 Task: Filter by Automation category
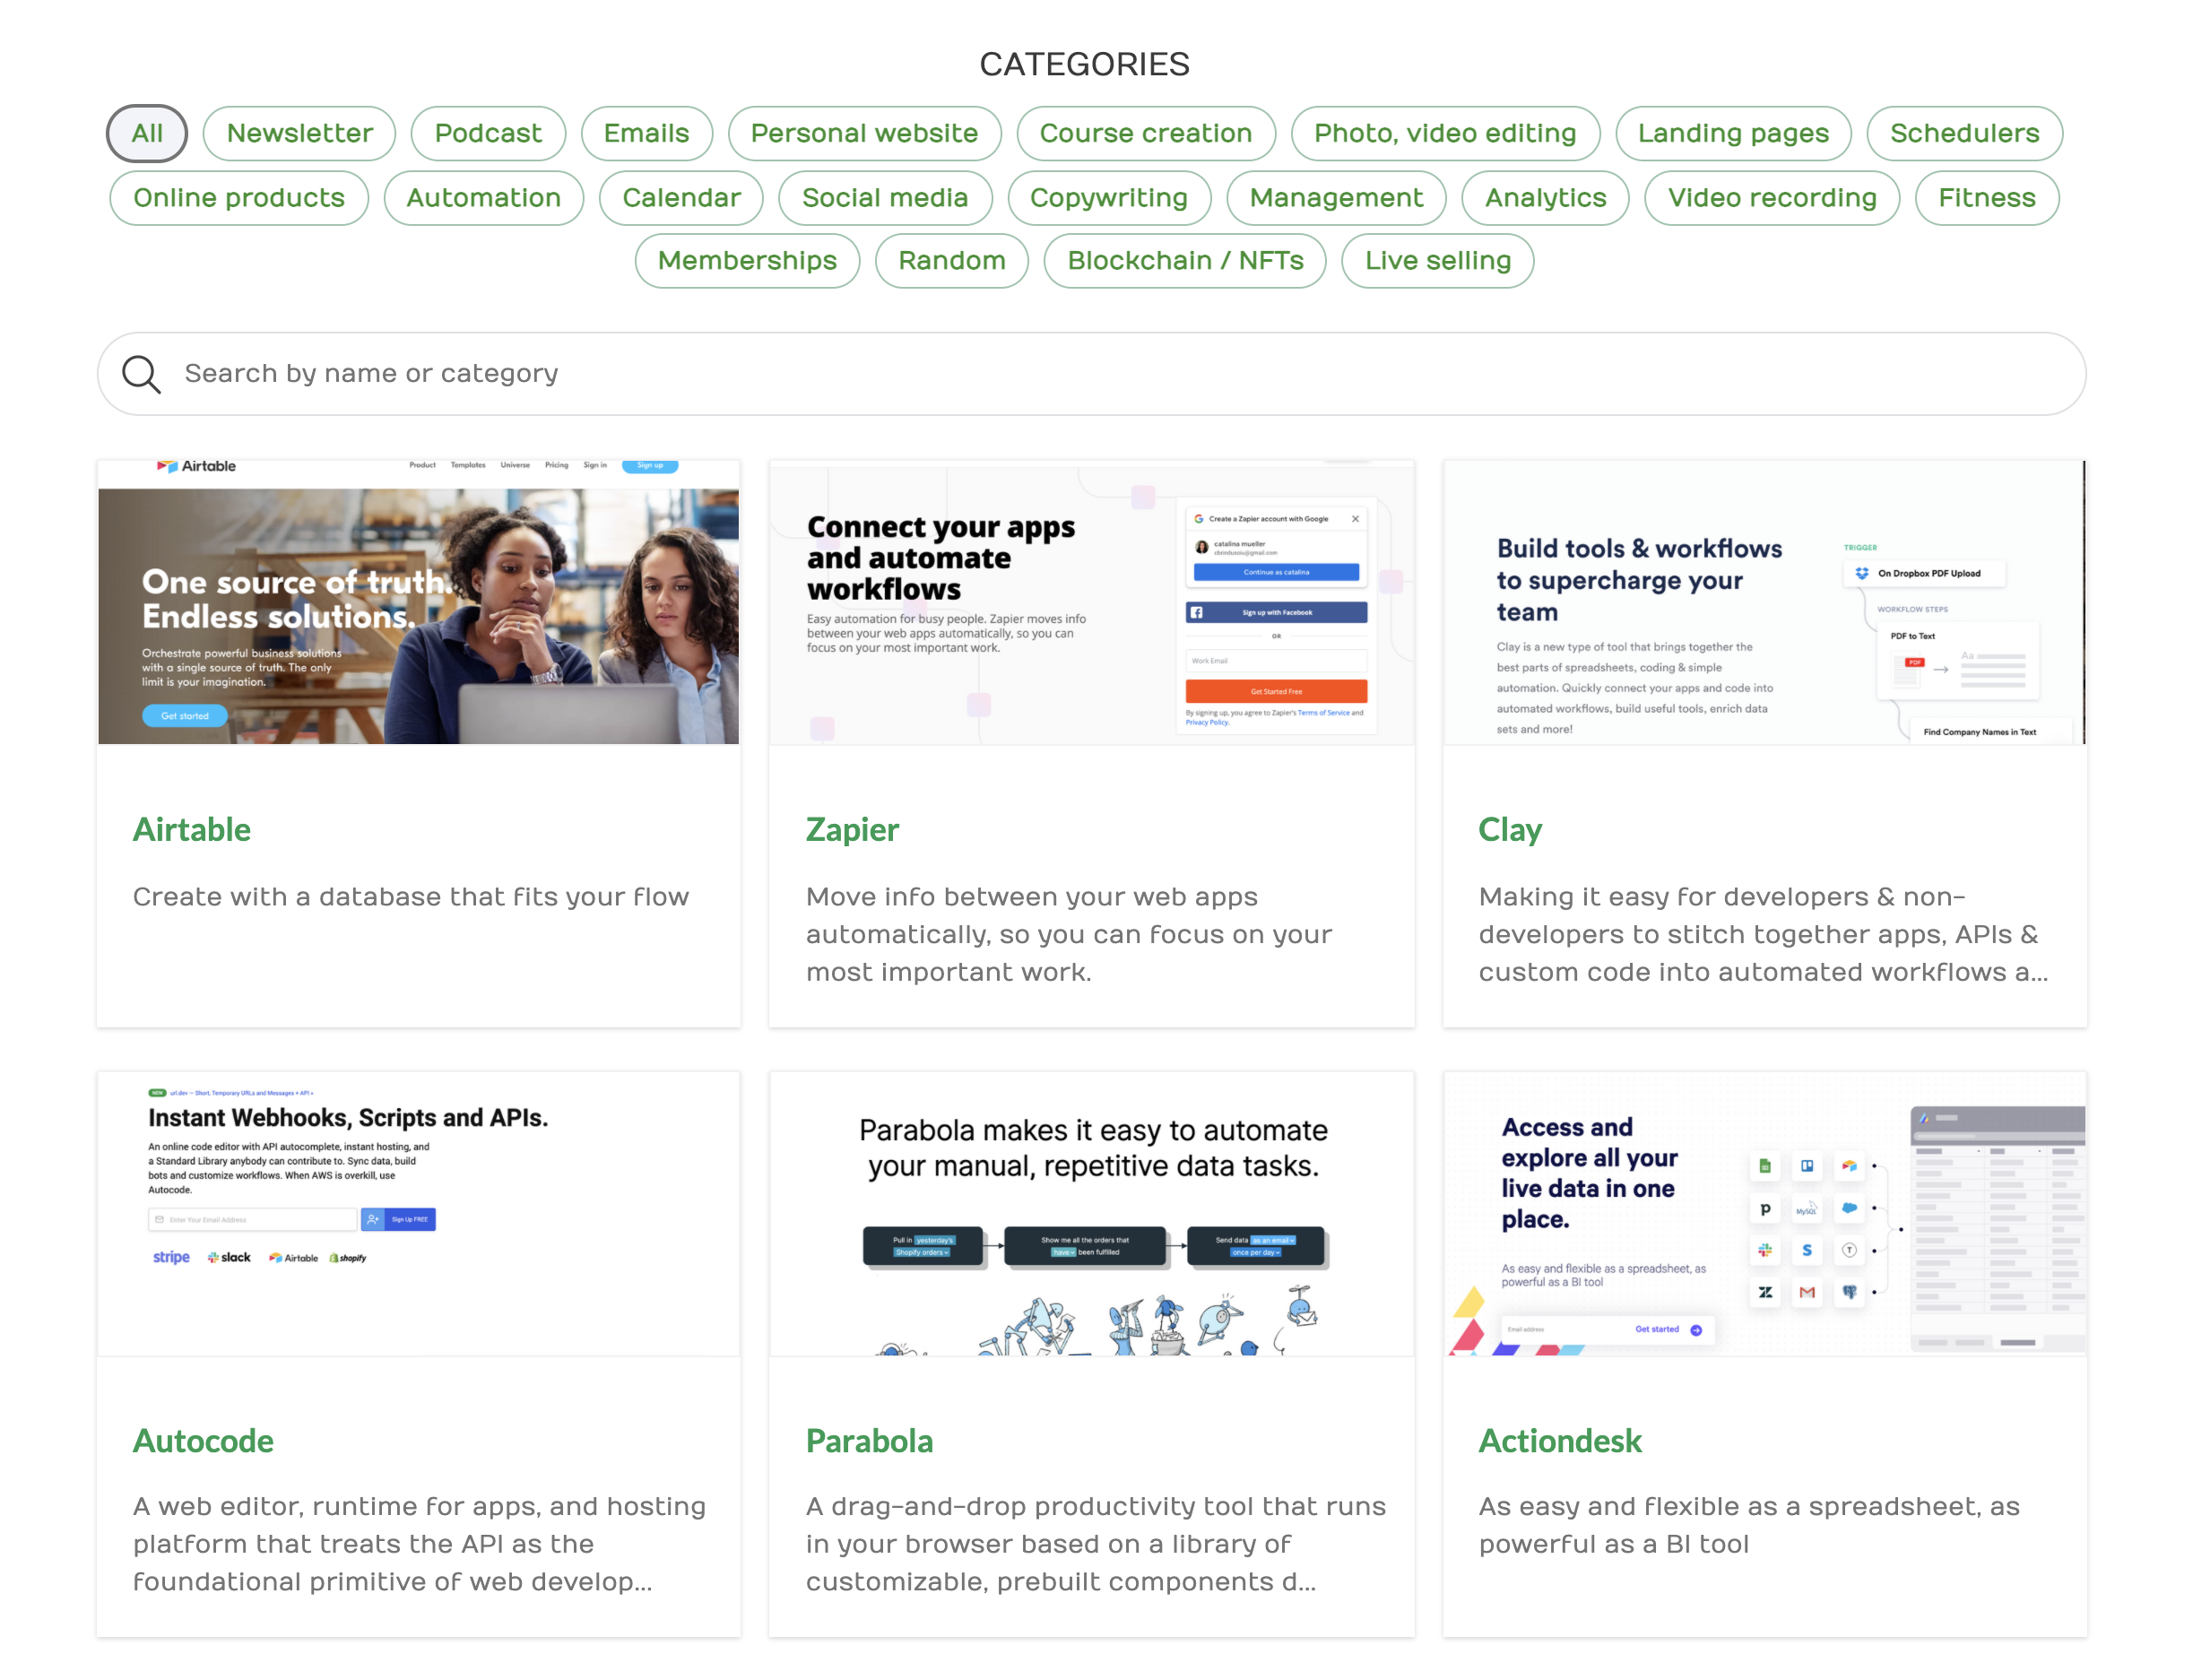click(x=483, y=198)
